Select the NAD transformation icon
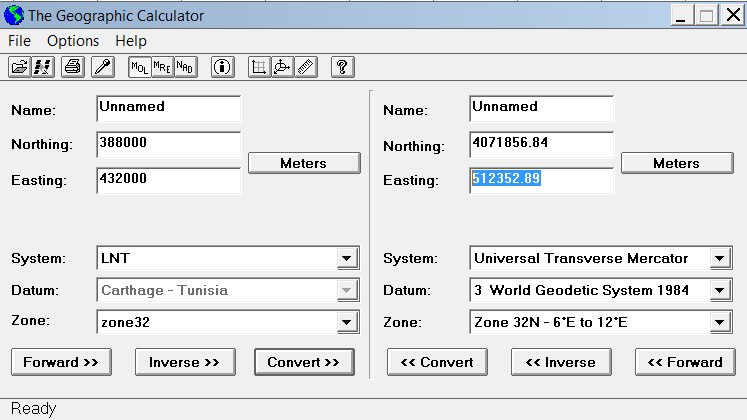The width and height of the screenshot is (747, 420). tap(185, 67)
